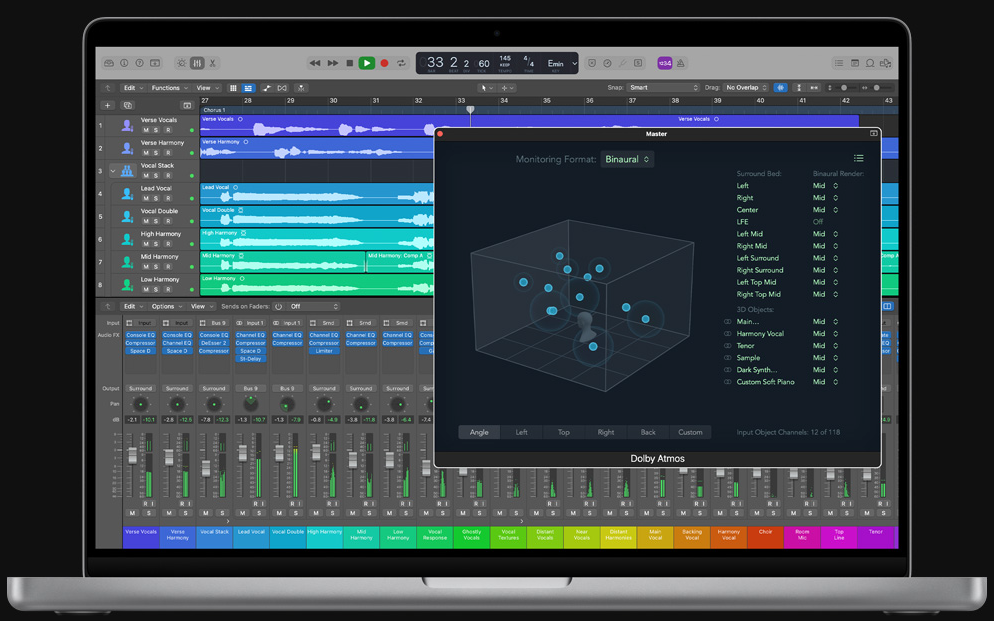The image size is (994, 621).
Task: Switch to the Top view tab
Action: [x=564, y=432]
